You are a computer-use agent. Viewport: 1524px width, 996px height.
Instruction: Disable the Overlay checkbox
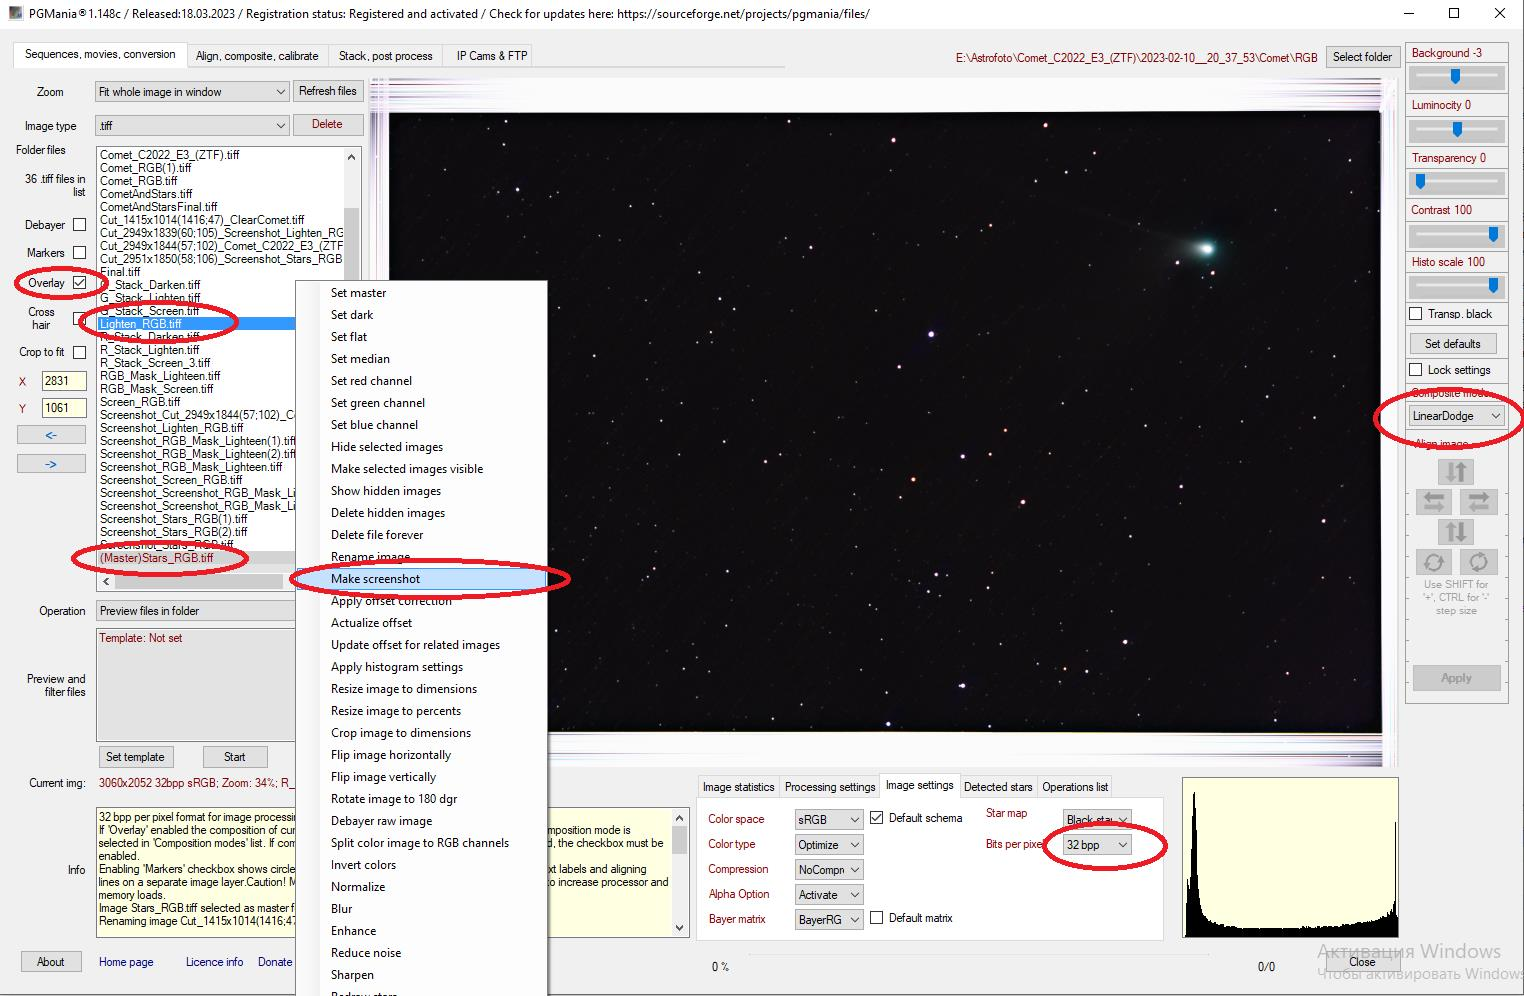[x=80, y=283]
